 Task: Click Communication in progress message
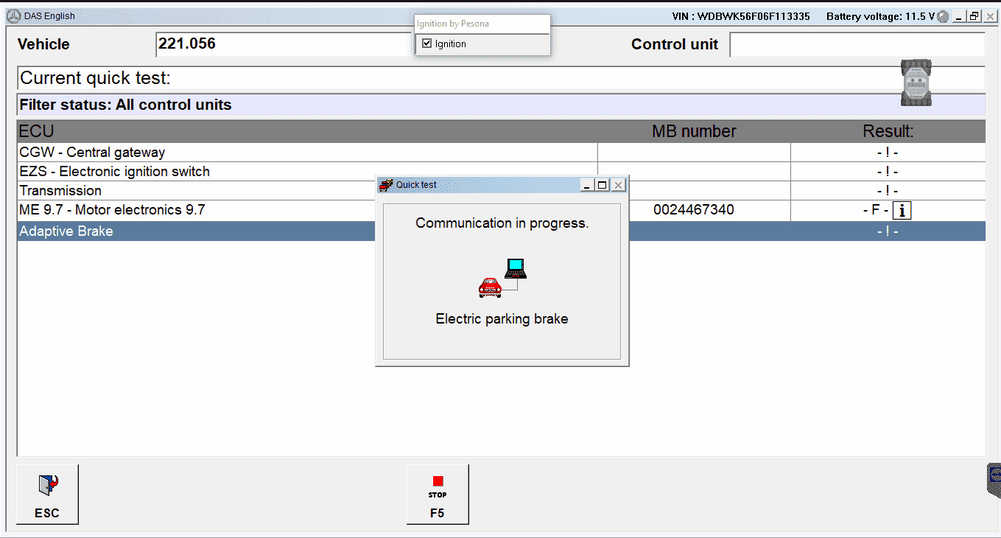click(x=502, y=223)
